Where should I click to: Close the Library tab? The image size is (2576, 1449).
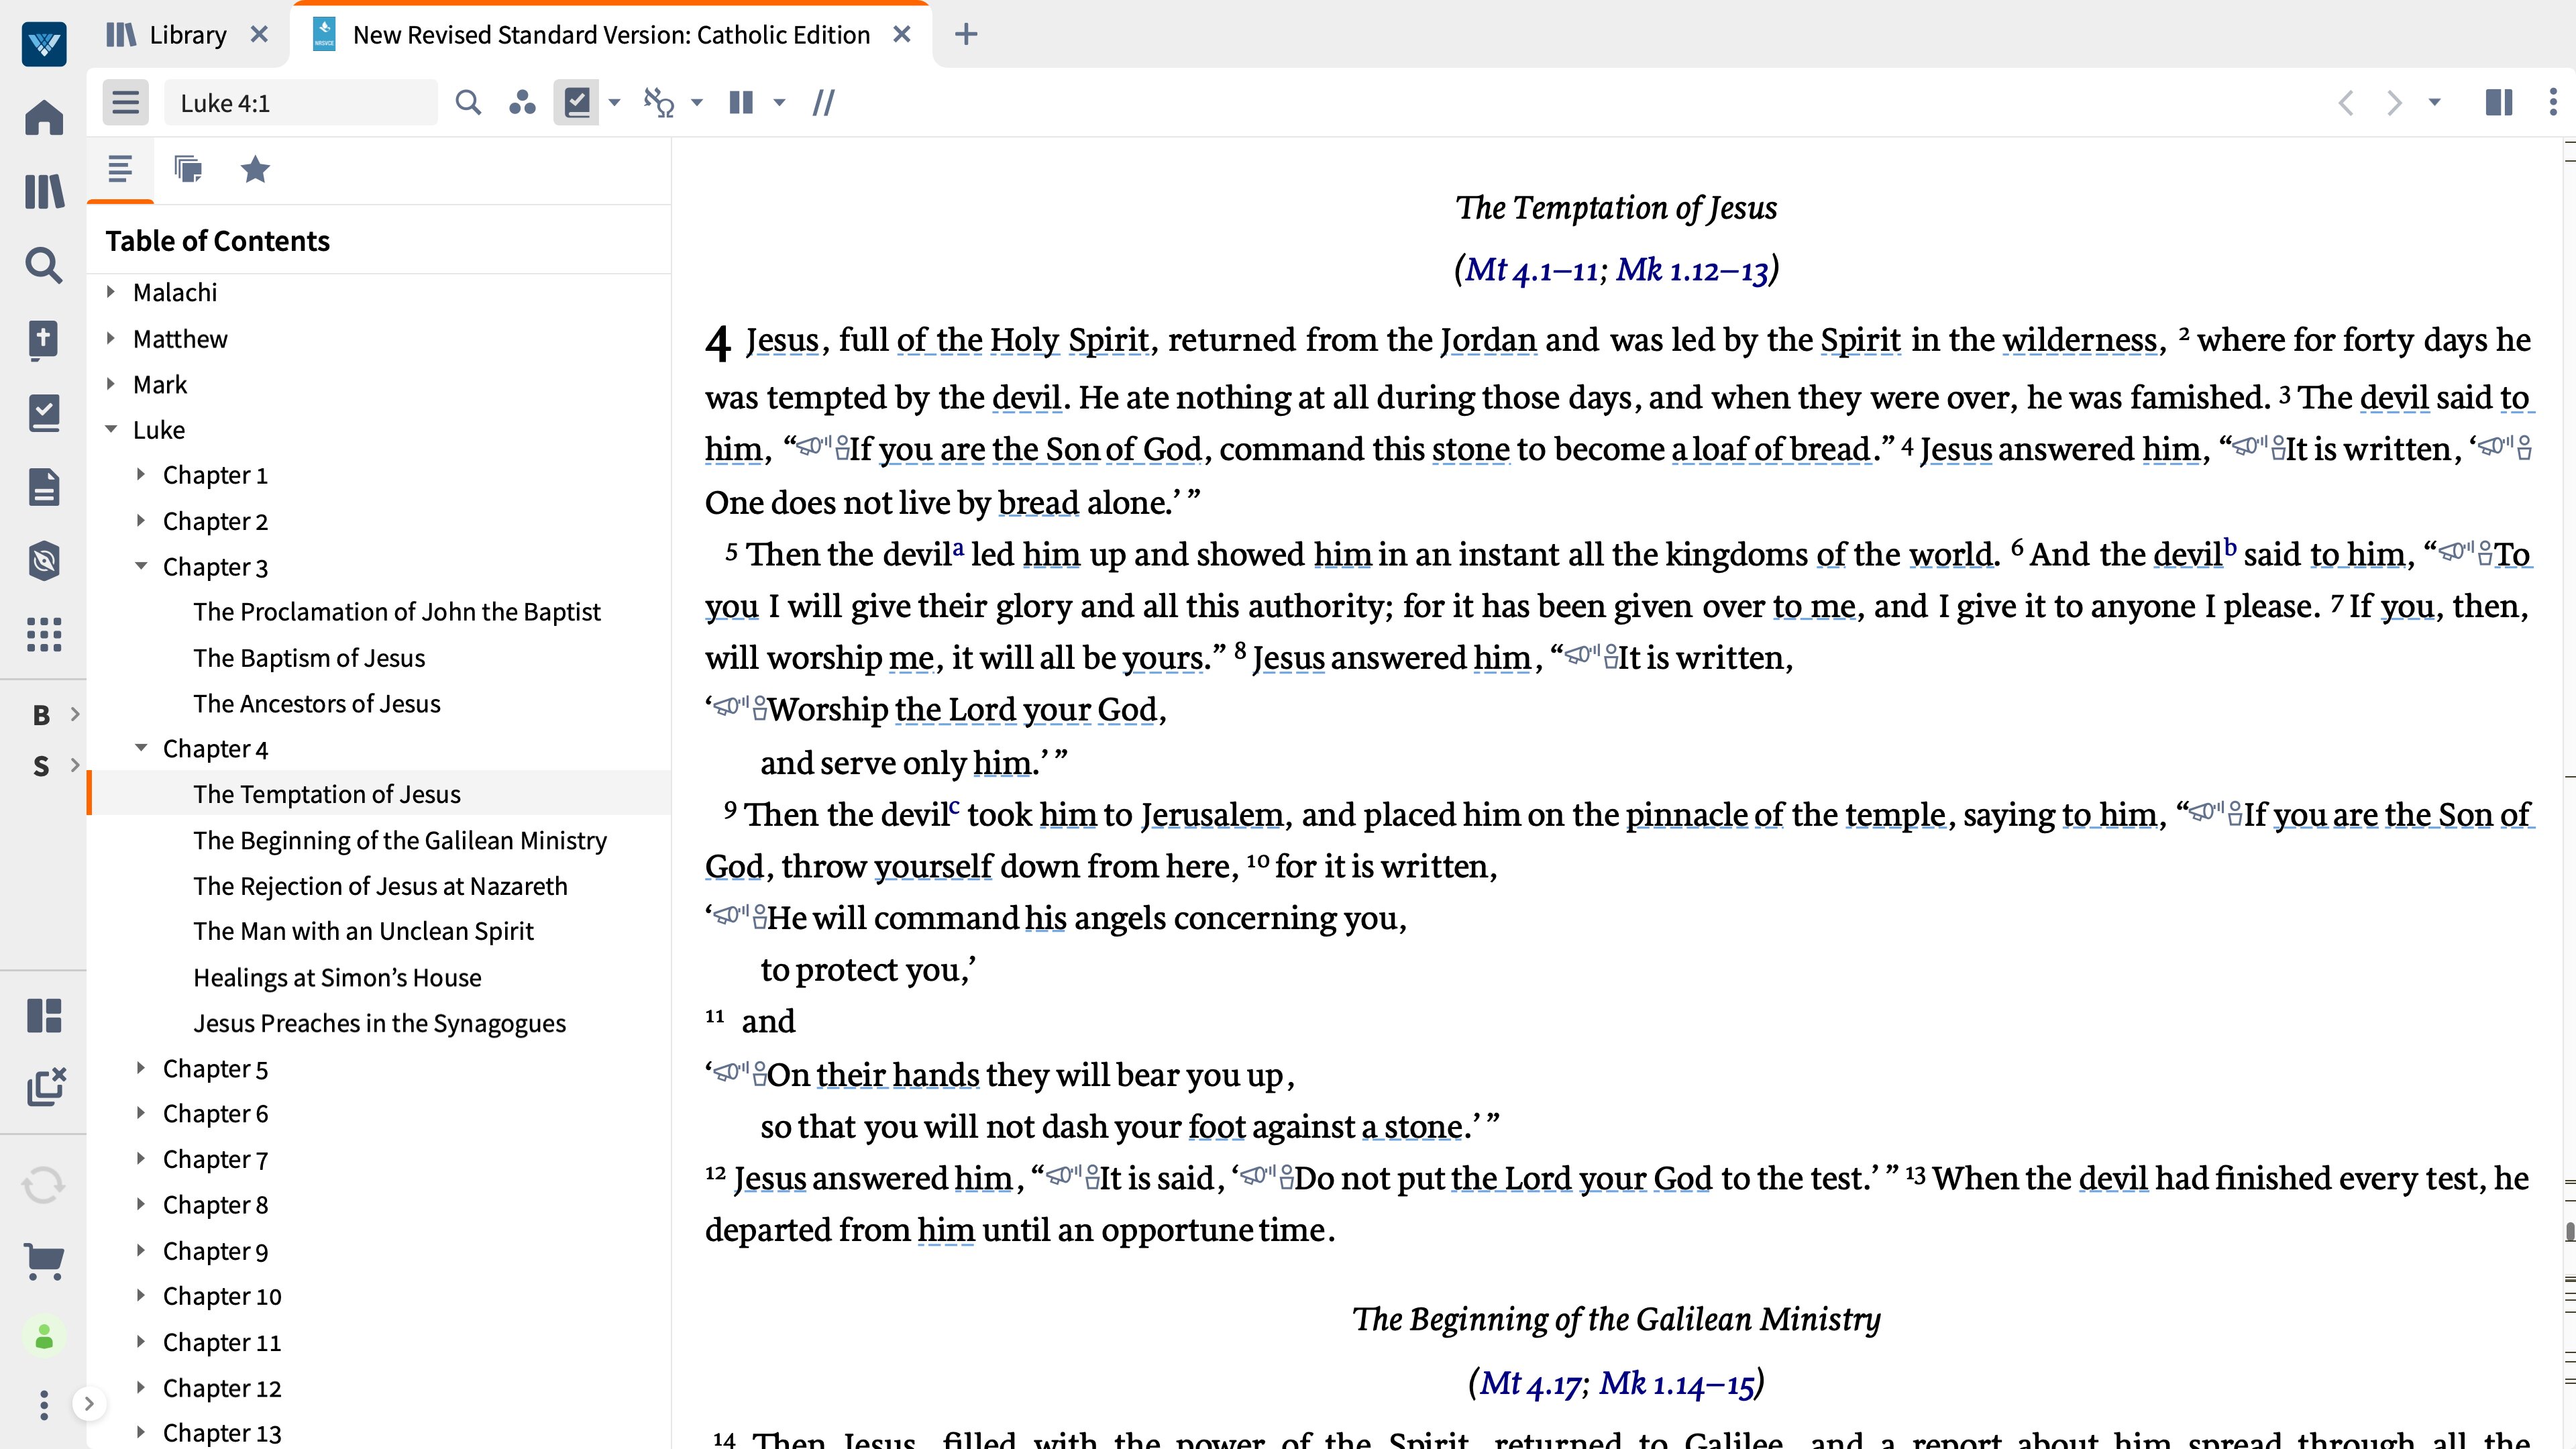(259, 35)
